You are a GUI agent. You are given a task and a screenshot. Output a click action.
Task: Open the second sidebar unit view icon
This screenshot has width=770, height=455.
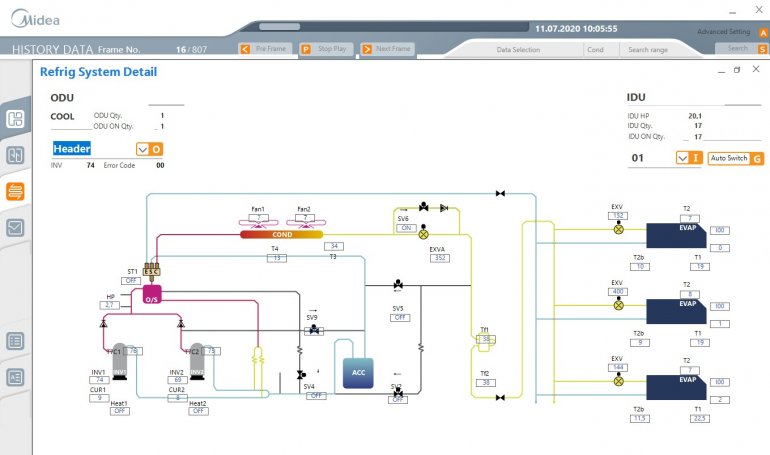(x=15, y=155)
